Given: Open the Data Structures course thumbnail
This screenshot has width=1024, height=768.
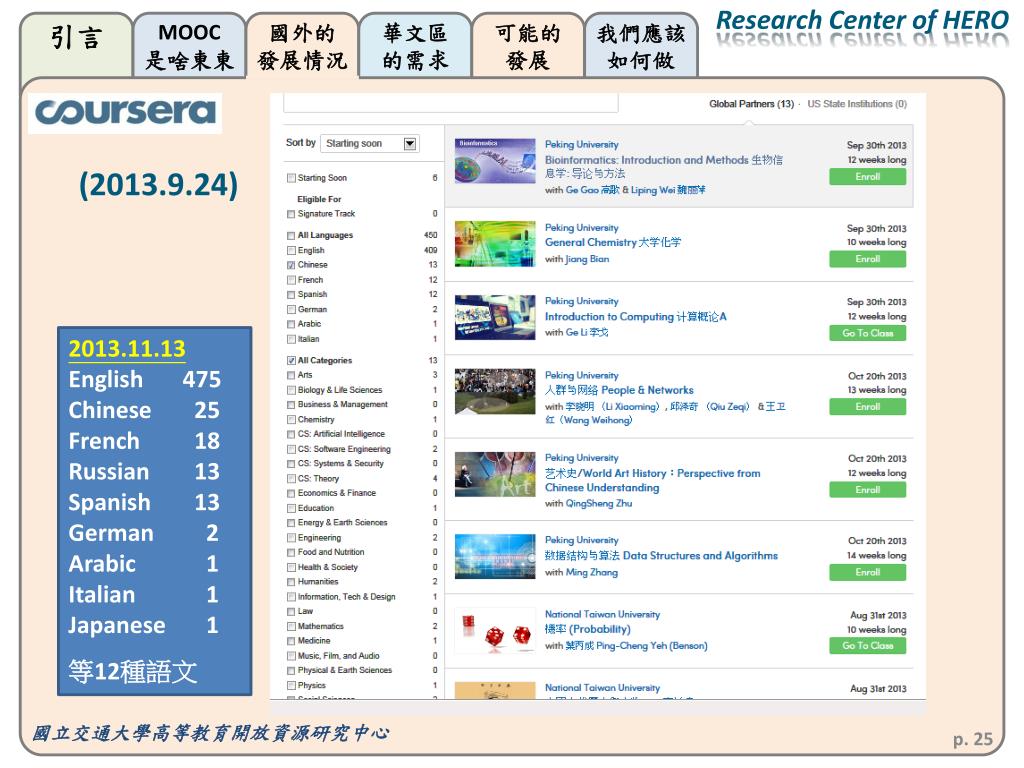Looking at the screenshot, I should point(495,556).
